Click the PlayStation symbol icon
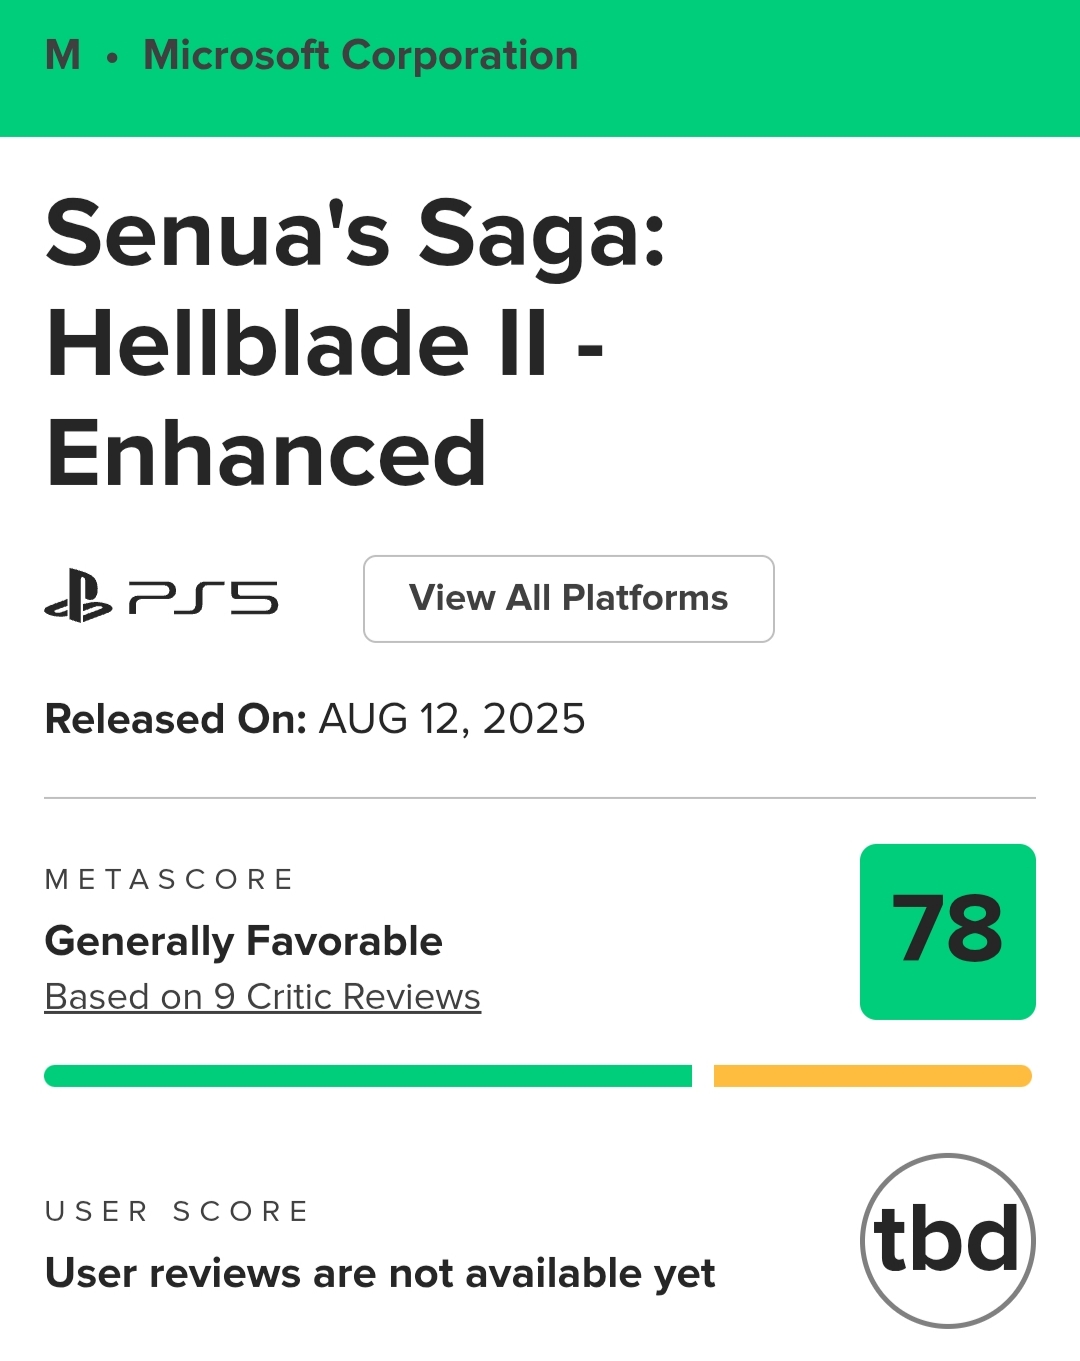 (78, 597)
